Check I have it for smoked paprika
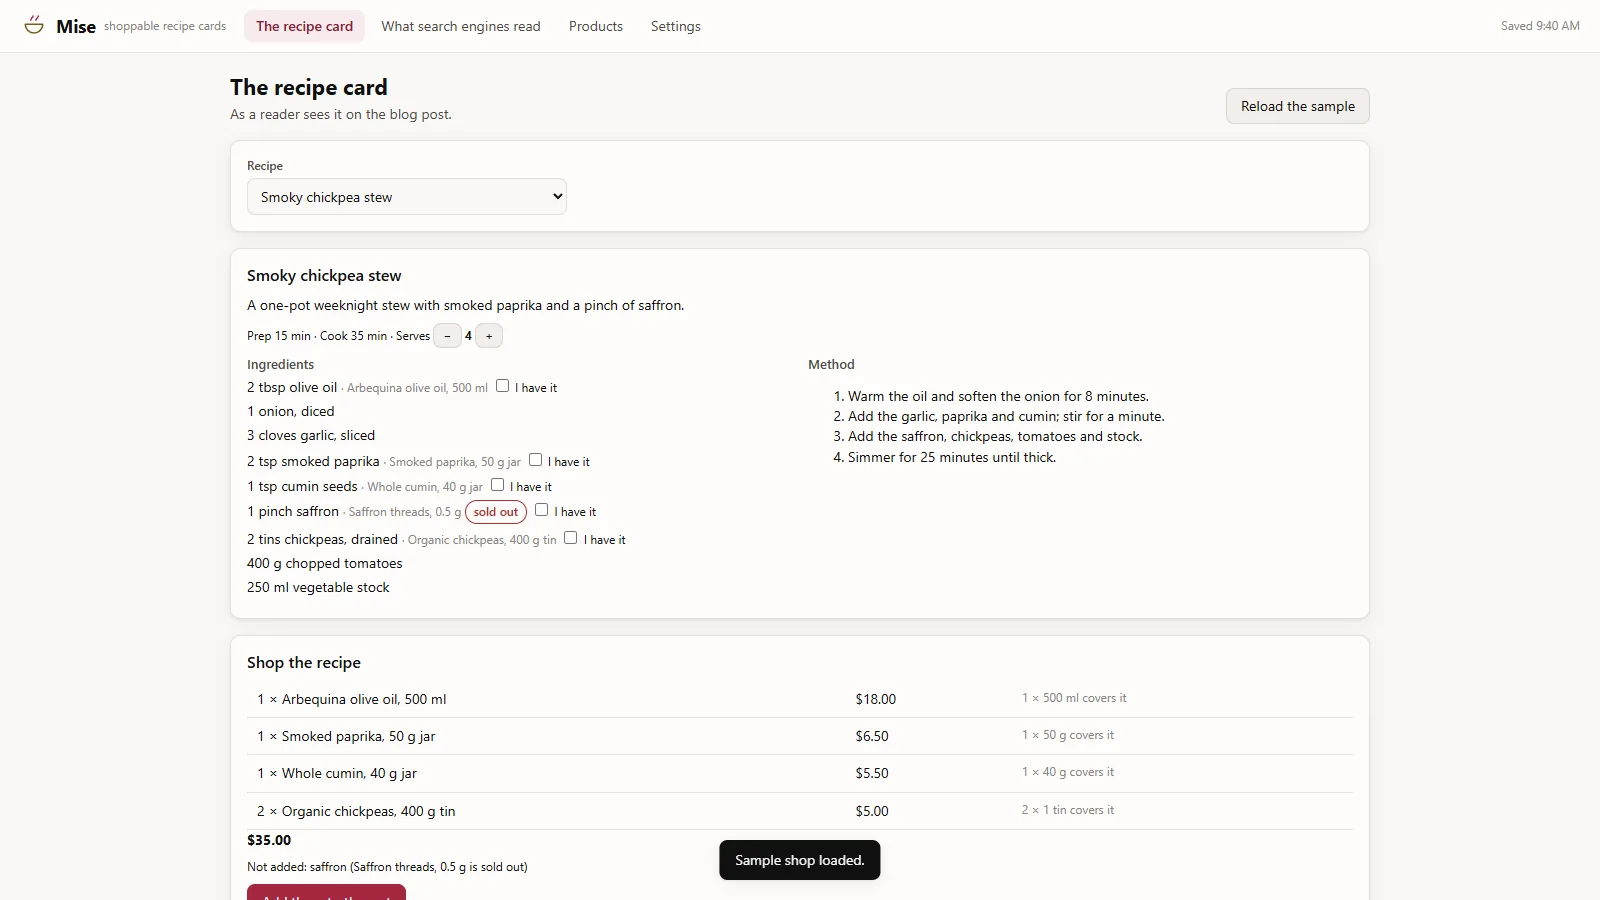This screenshot has height=900, width=1600. point(536,460)
